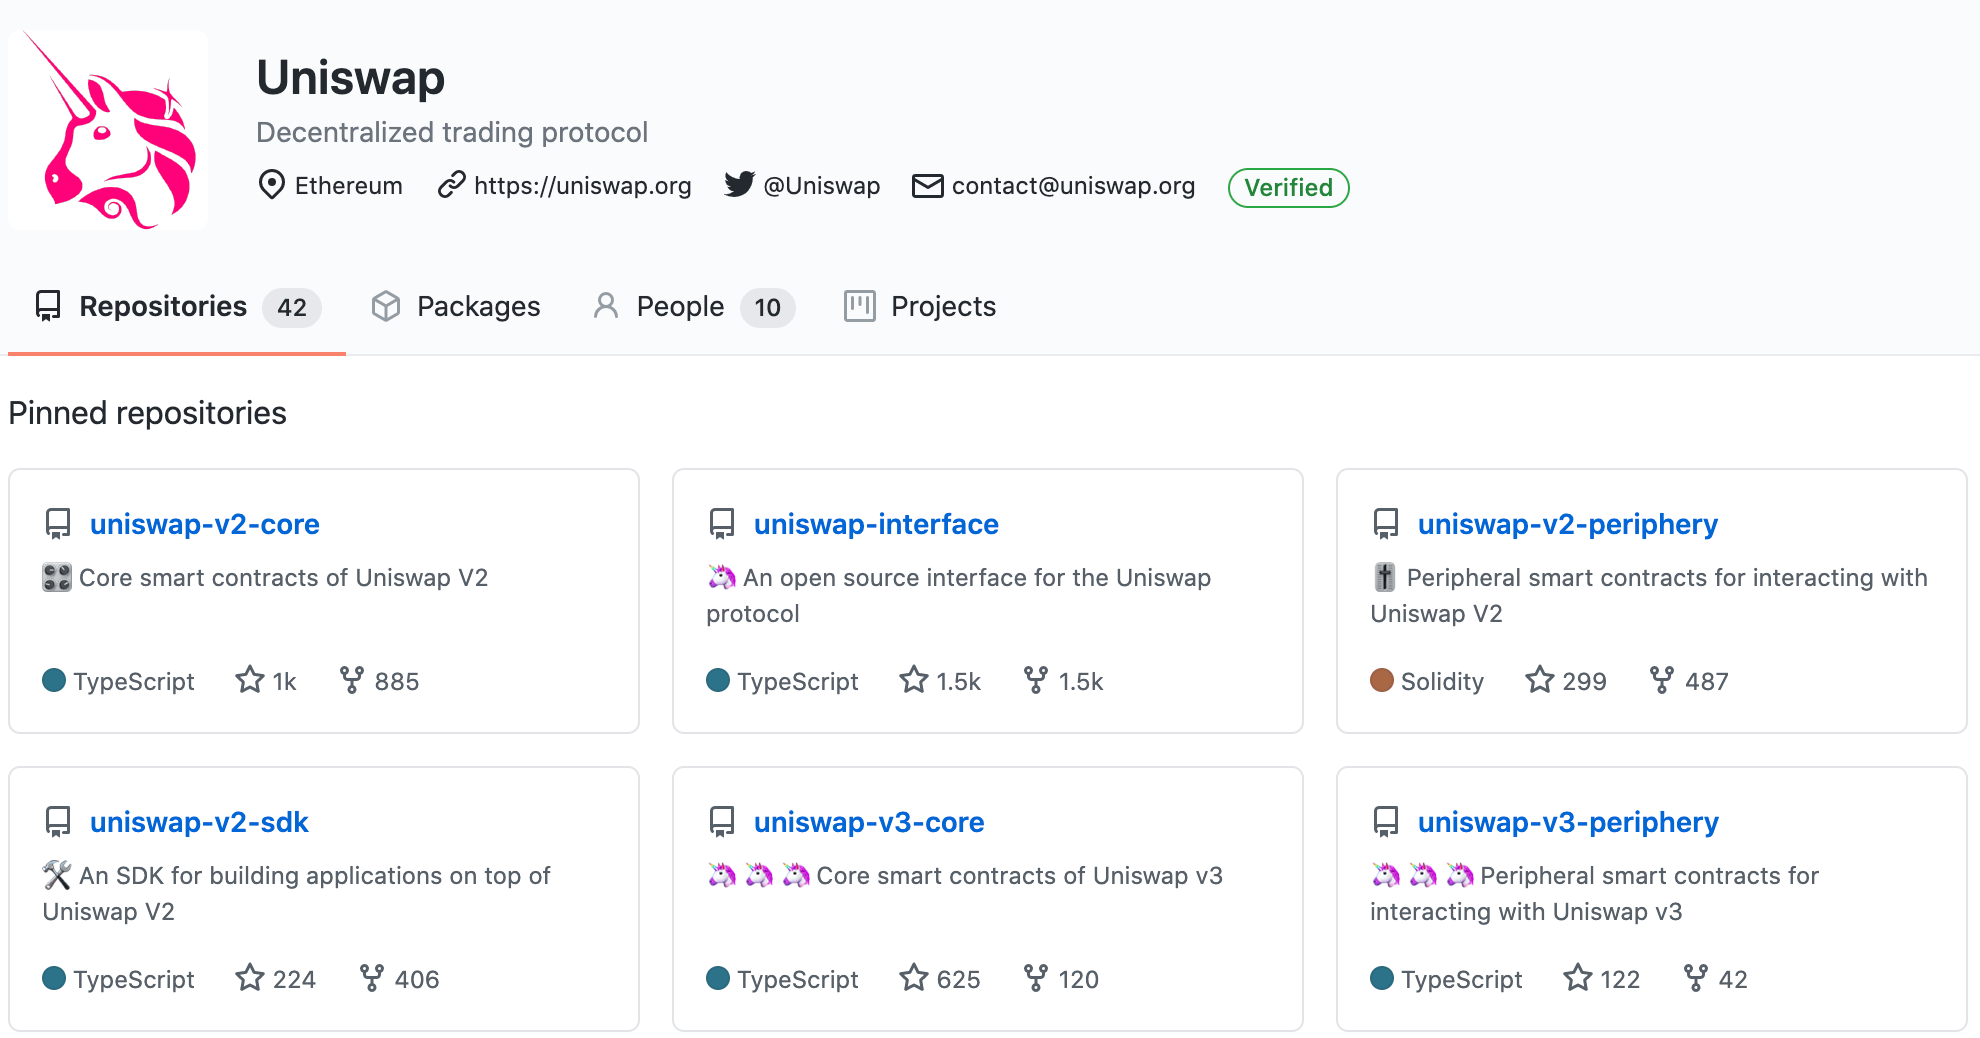The width and height of the screenshot is (1980, 1038).
Task: Click the fork icon on uniswap-v2-sdk card
Action: pos(372,978)
